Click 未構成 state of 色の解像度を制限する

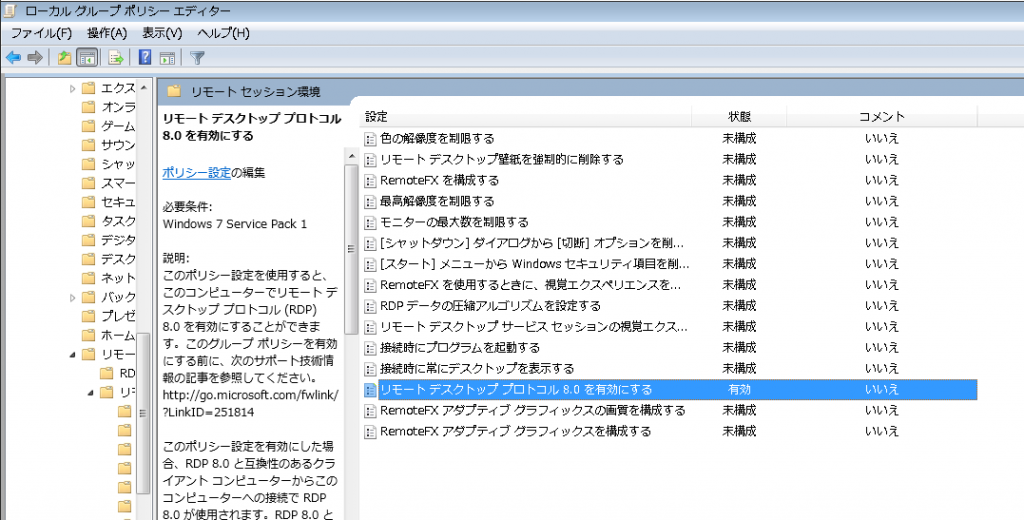click(x=739, y=138)
